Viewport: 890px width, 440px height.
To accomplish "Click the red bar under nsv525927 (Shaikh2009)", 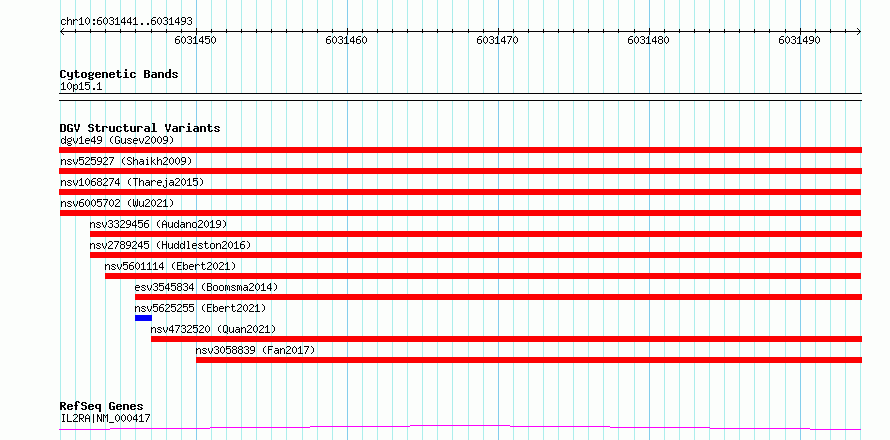I will [x=460, y=171].
